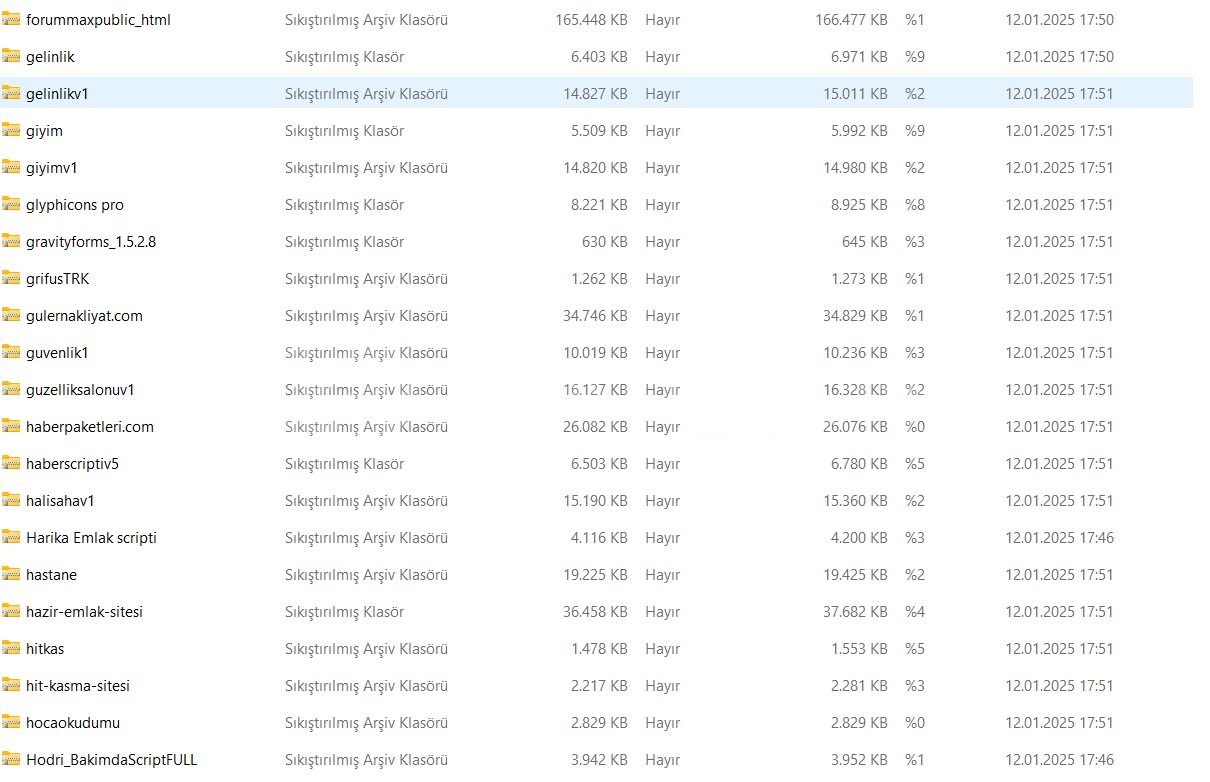Select the Hodri_BakimdaScriptFULL archive icon

click(11, 759)
